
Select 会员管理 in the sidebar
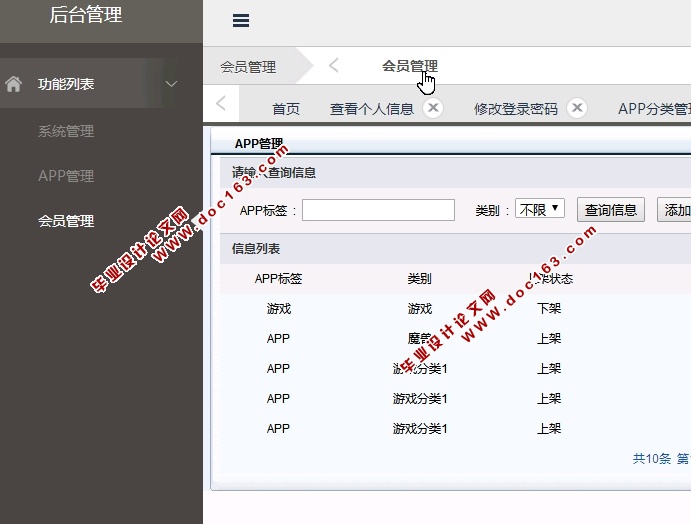pos(66,221)
